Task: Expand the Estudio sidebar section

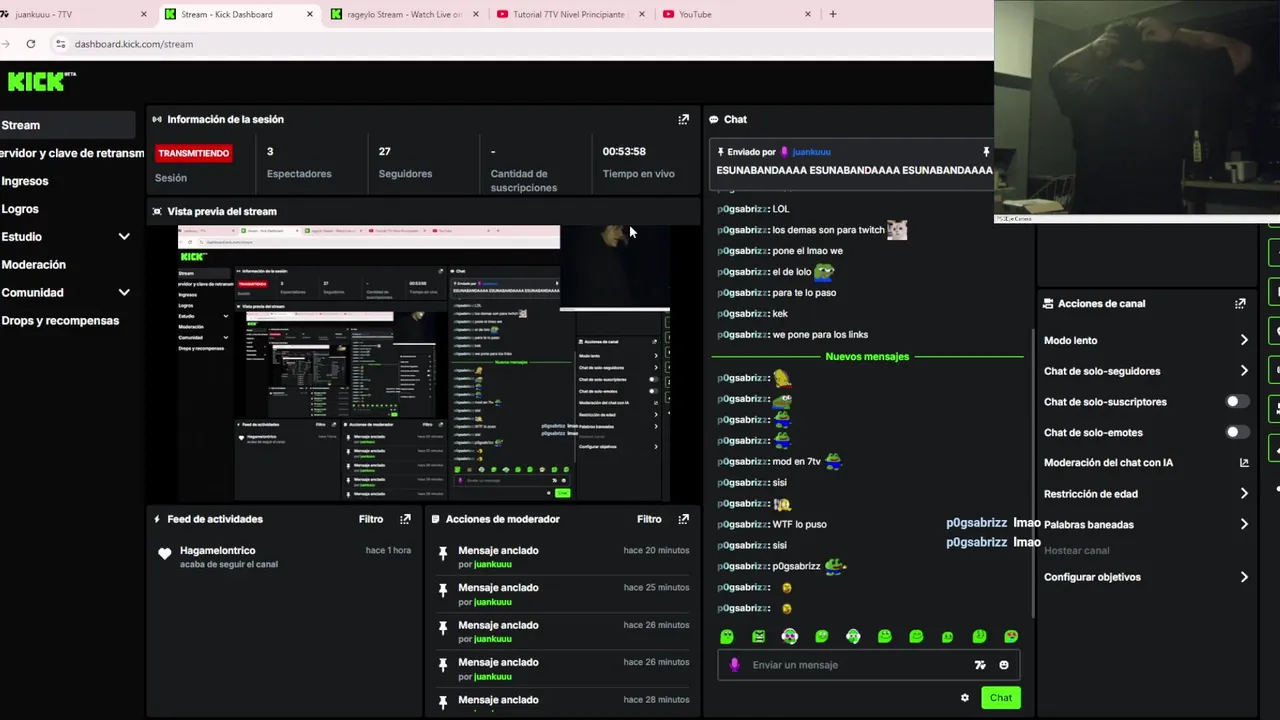Action: pyautogui.click(x=124, y=237)
